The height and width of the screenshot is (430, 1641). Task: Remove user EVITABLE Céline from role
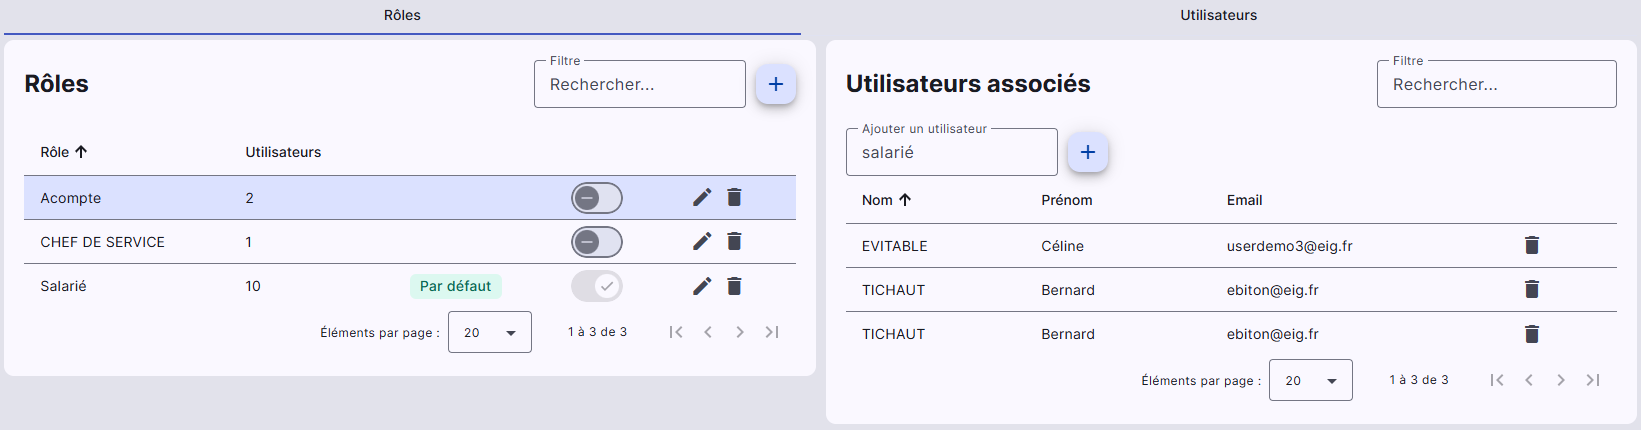pos(1531,245)
